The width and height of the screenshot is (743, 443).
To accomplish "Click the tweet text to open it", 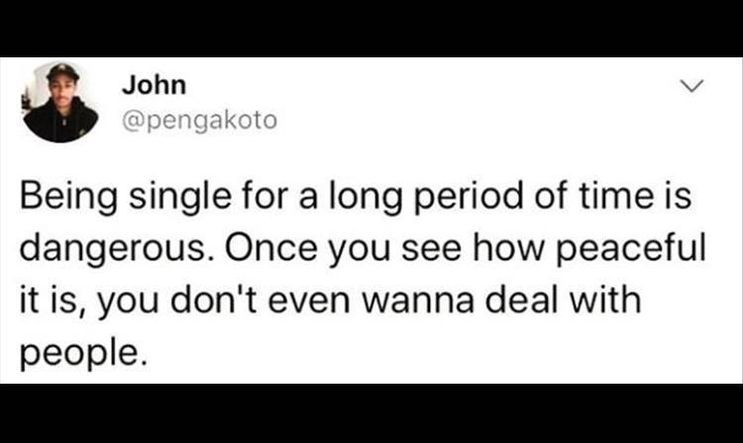I will point(362,274).
